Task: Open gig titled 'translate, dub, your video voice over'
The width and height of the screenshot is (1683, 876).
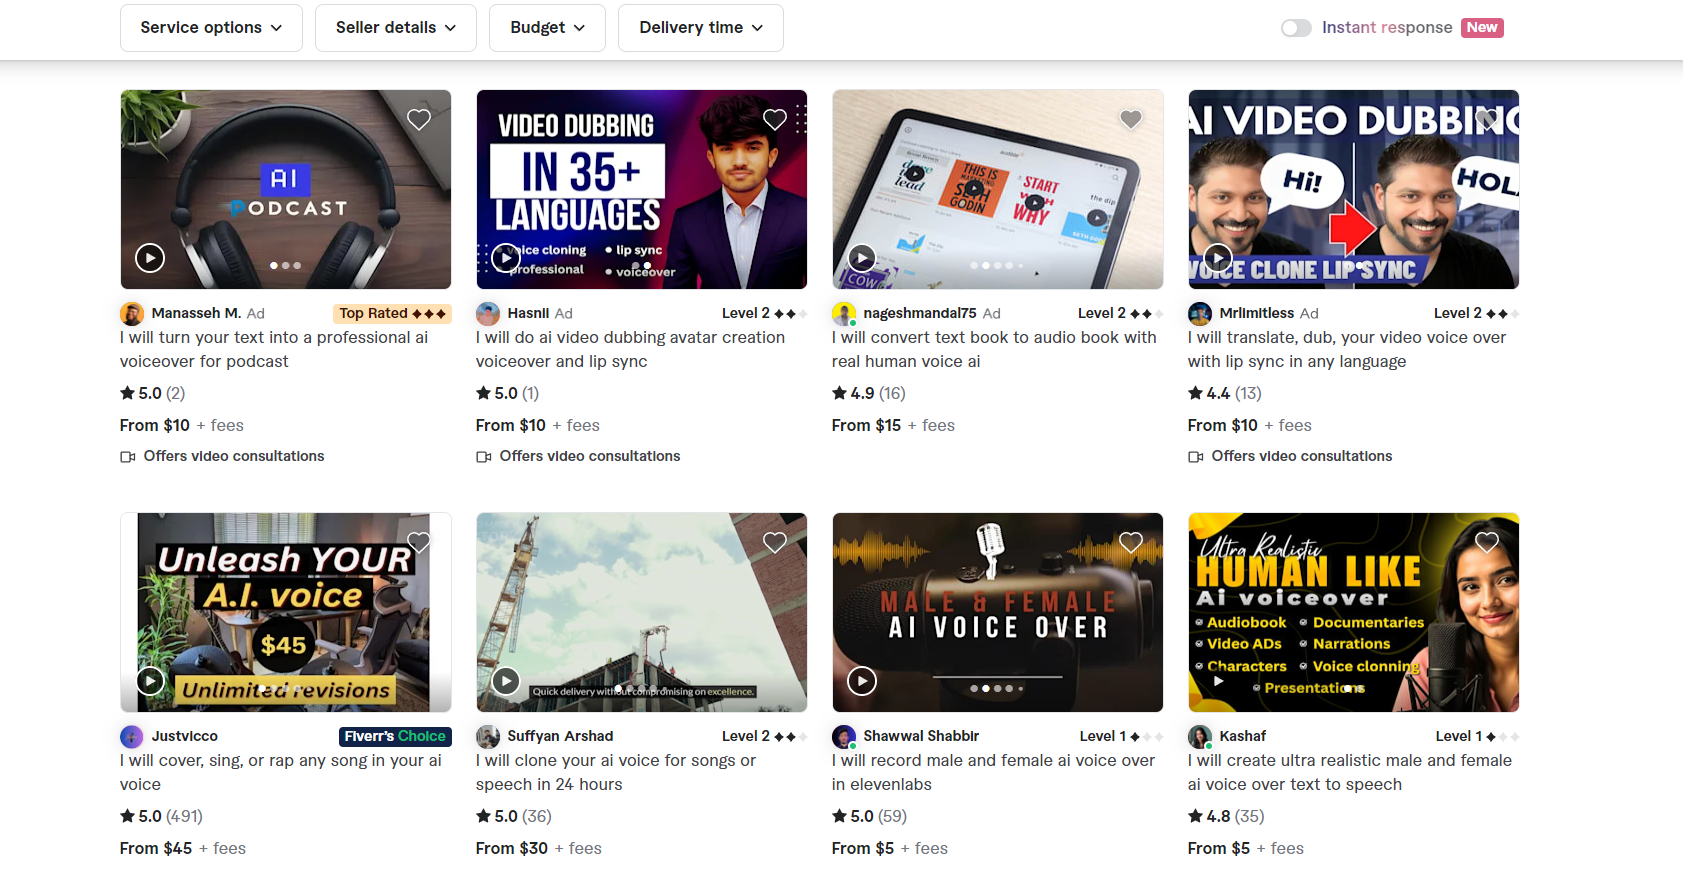Action: 1346,349
